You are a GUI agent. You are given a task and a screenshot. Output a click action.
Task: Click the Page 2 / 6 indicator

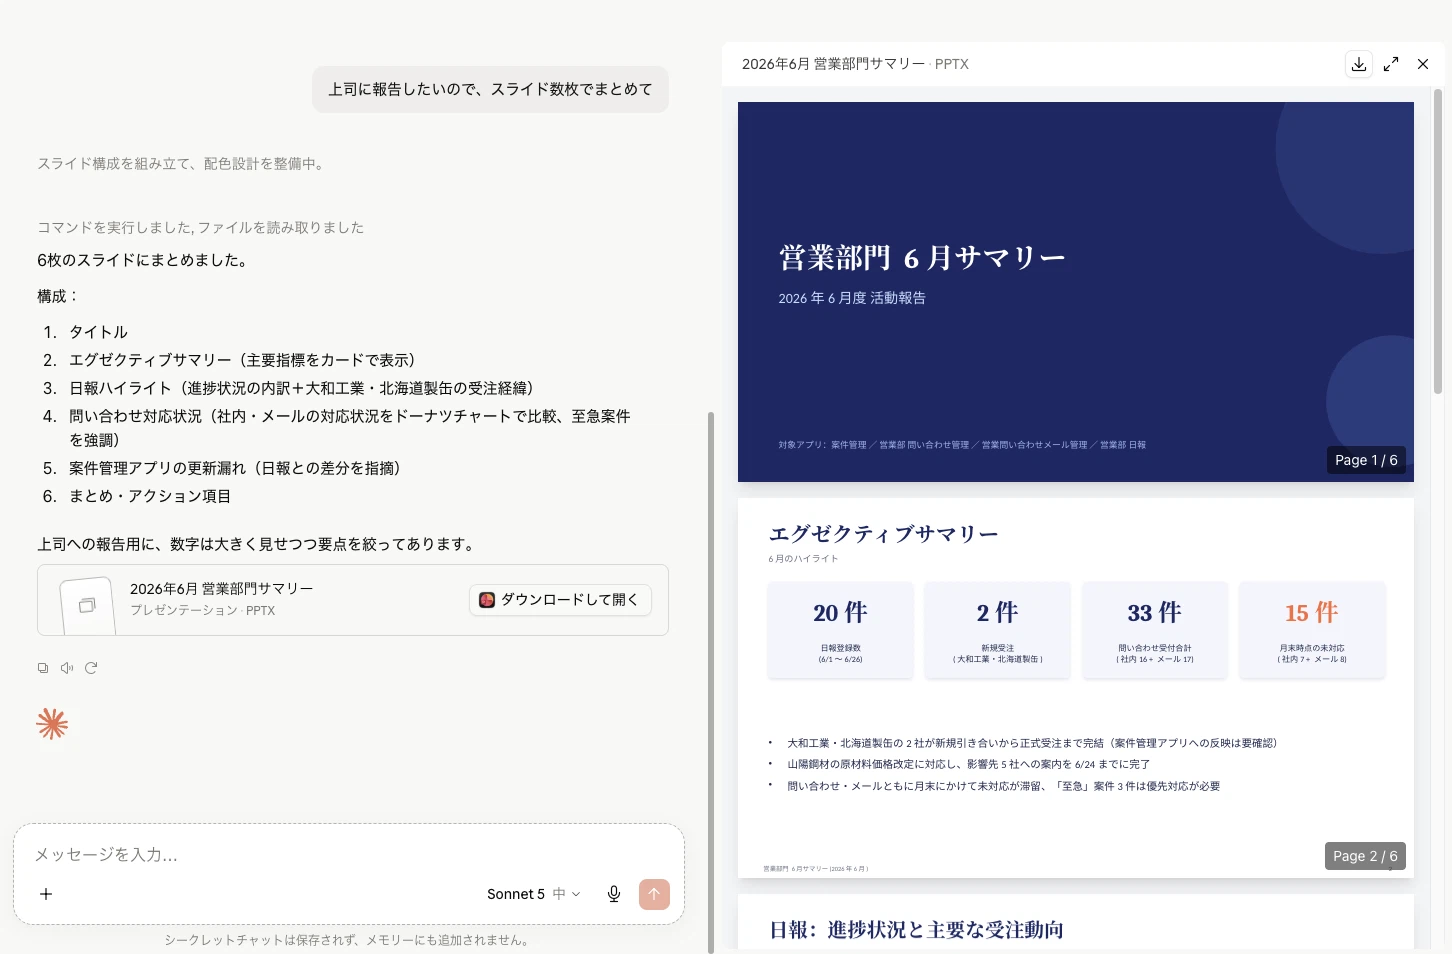point(1365,856)
